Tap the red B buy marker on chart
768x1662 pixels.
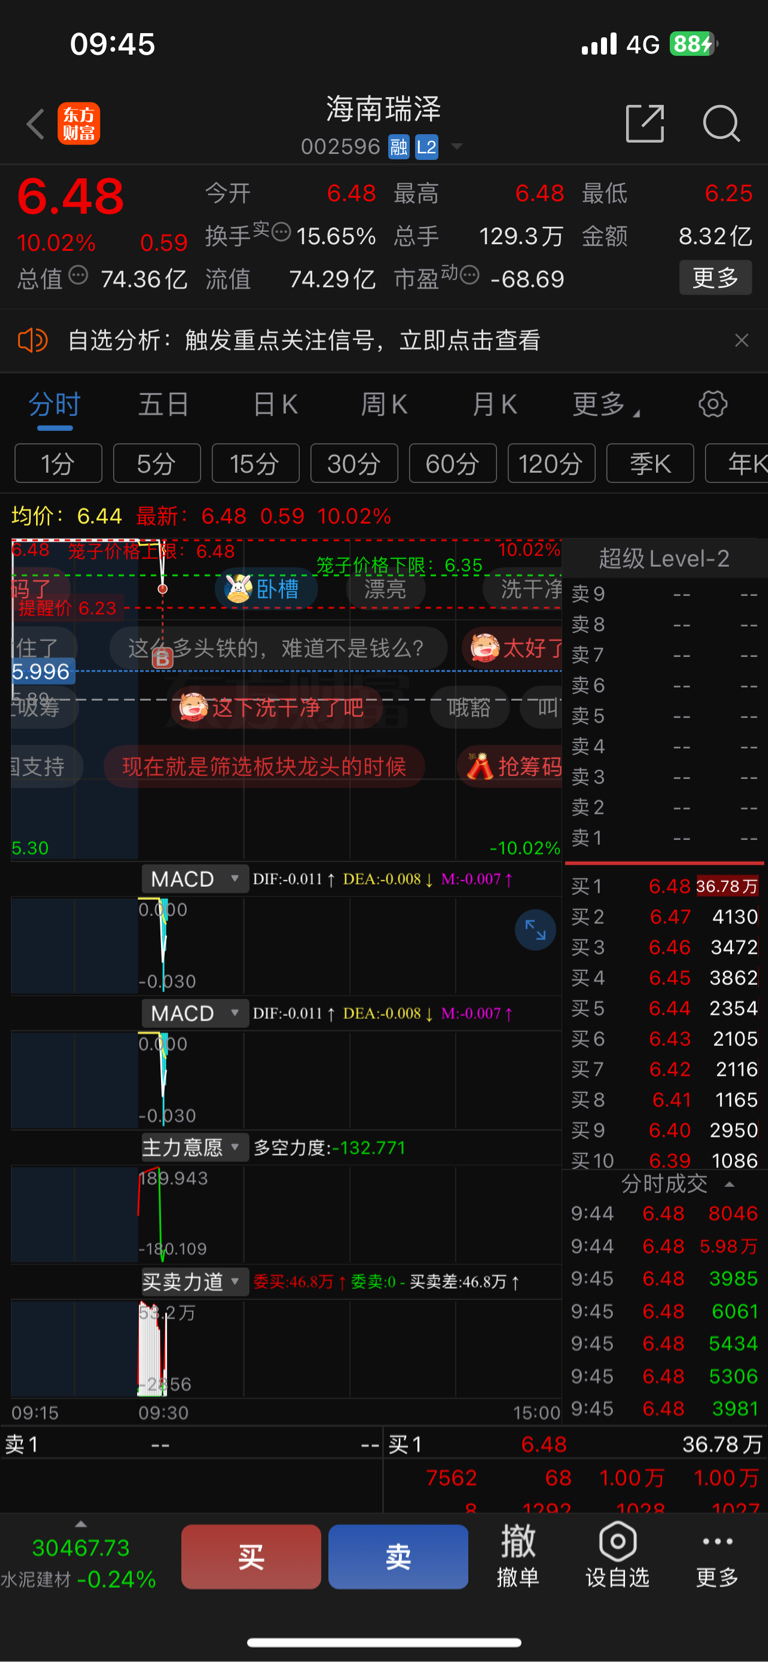point(163,658)
